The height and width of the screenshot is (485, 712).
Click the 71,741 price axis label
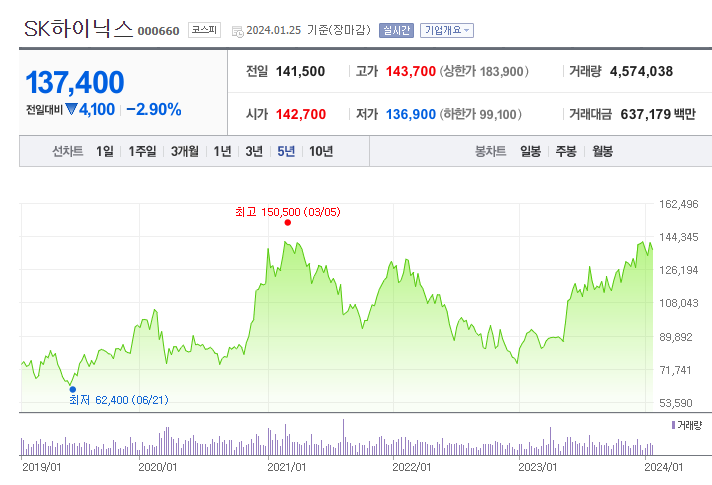click(x=675, y=370)
